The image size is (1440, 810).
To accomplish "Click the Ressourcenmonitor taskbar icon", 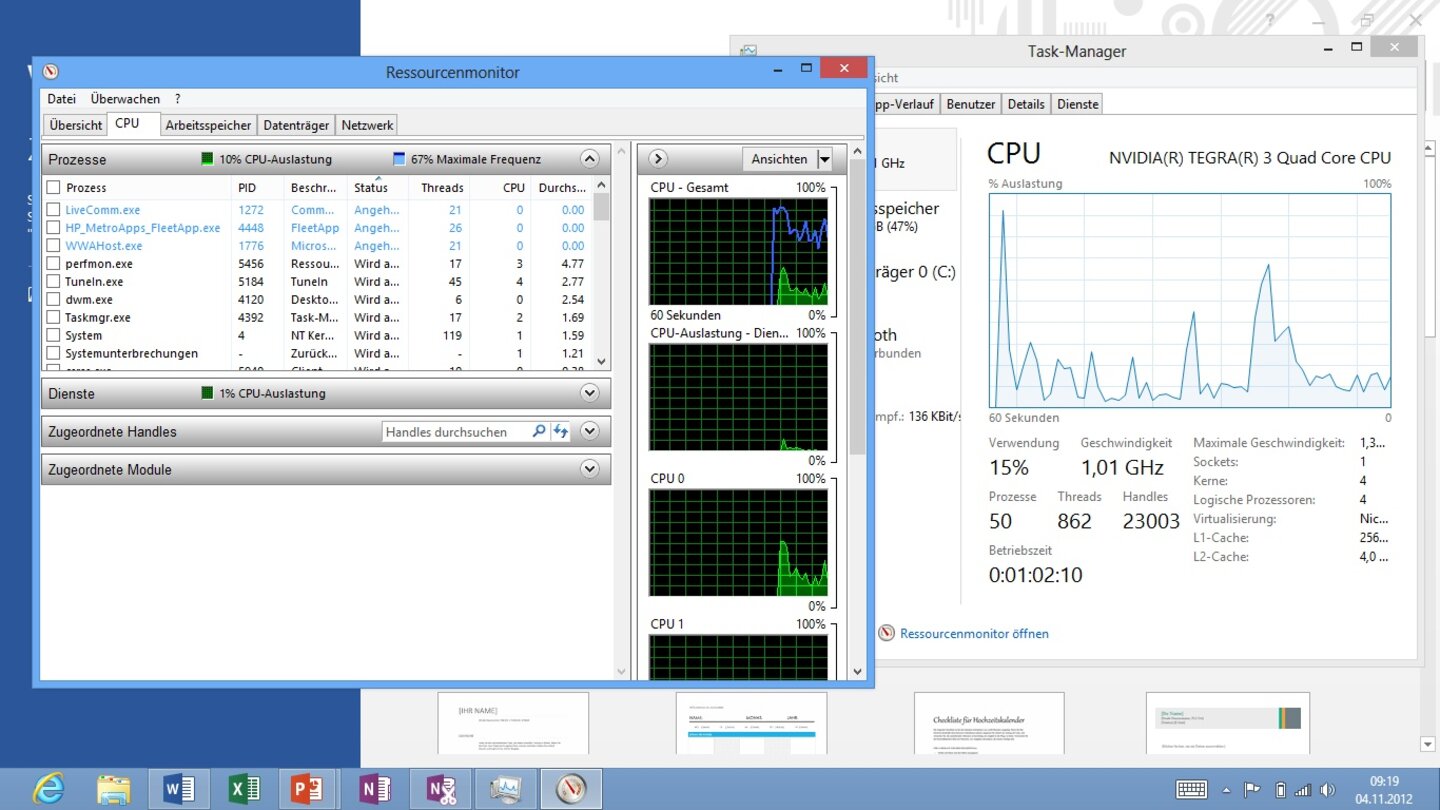I will (571, 789).
